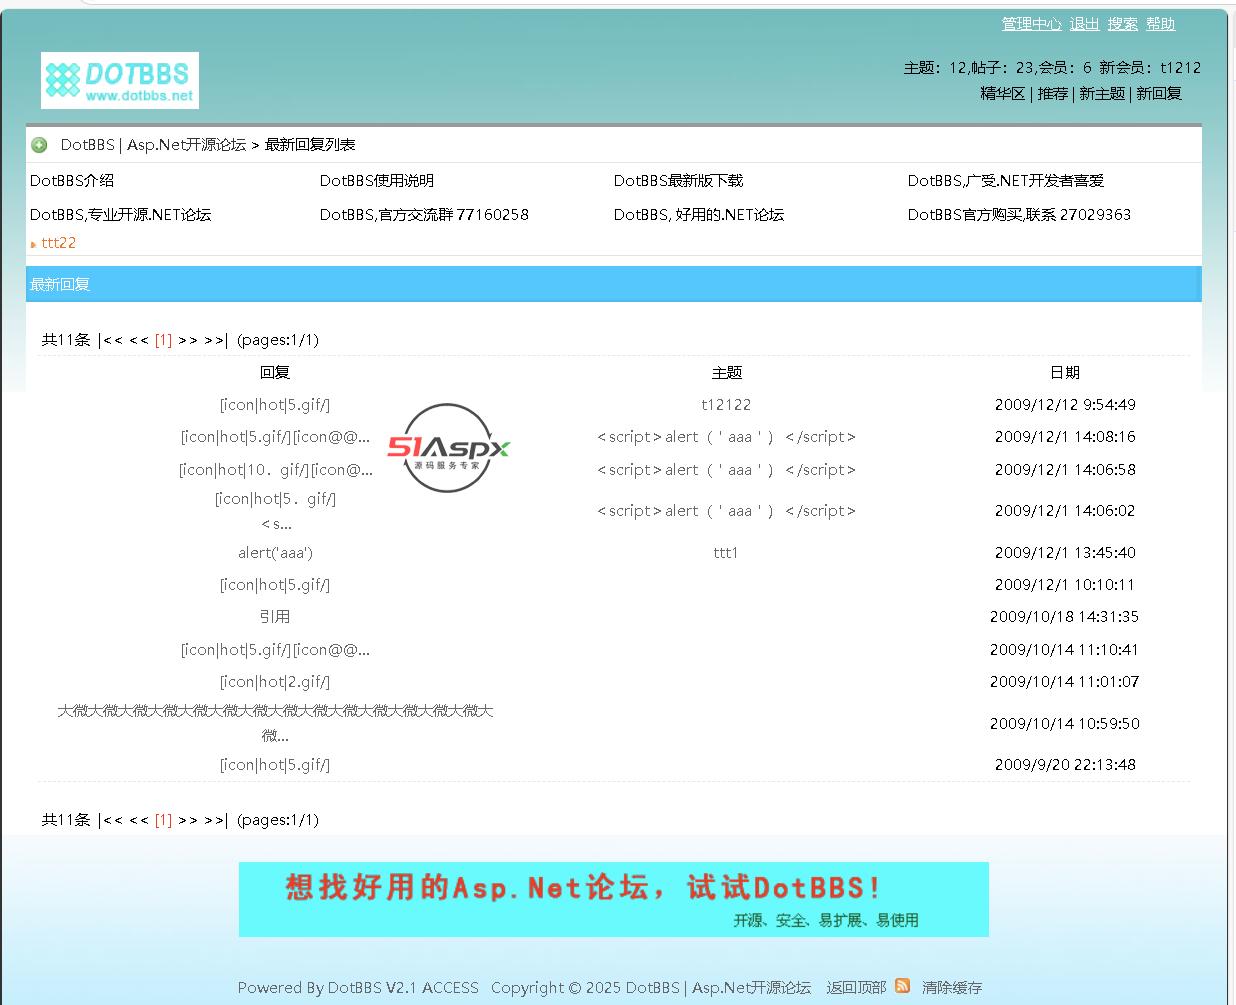This screenshot has height=1005, width=1236.
Task: Click the 最新回复 section header bar
Action: click(614, 284)
